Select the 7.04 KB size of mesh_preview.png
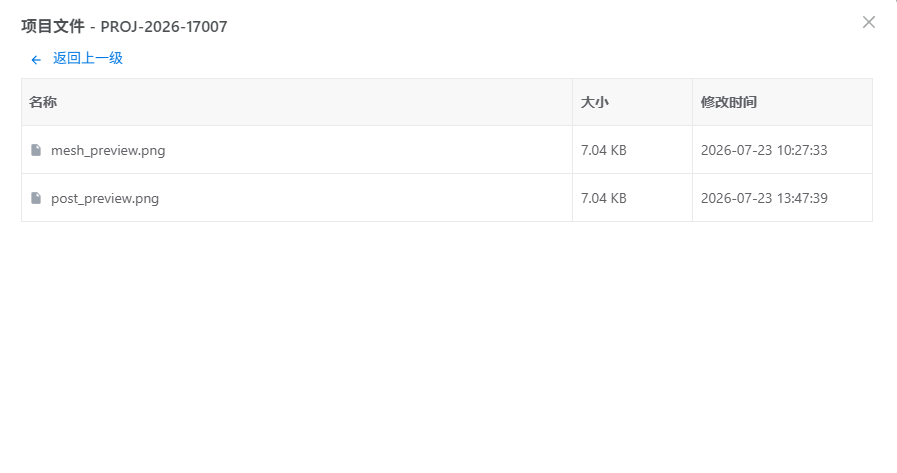 pyautogui.click(x=604, y=150)
